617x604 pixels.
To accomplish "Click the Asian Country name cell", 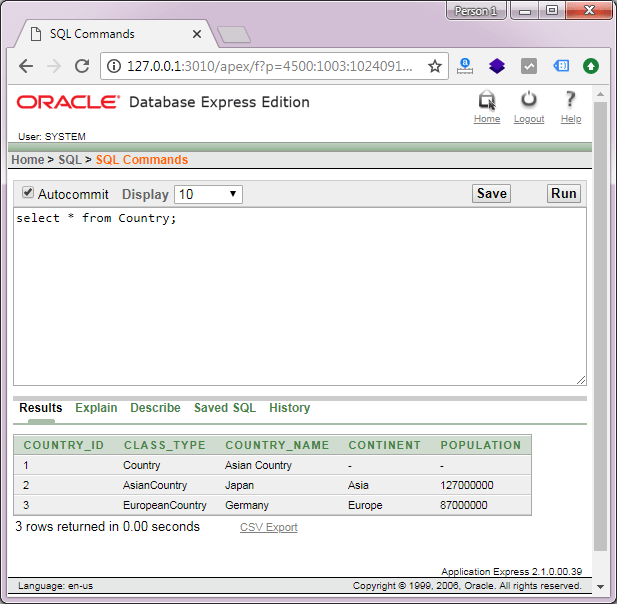I will pos(258,465).
